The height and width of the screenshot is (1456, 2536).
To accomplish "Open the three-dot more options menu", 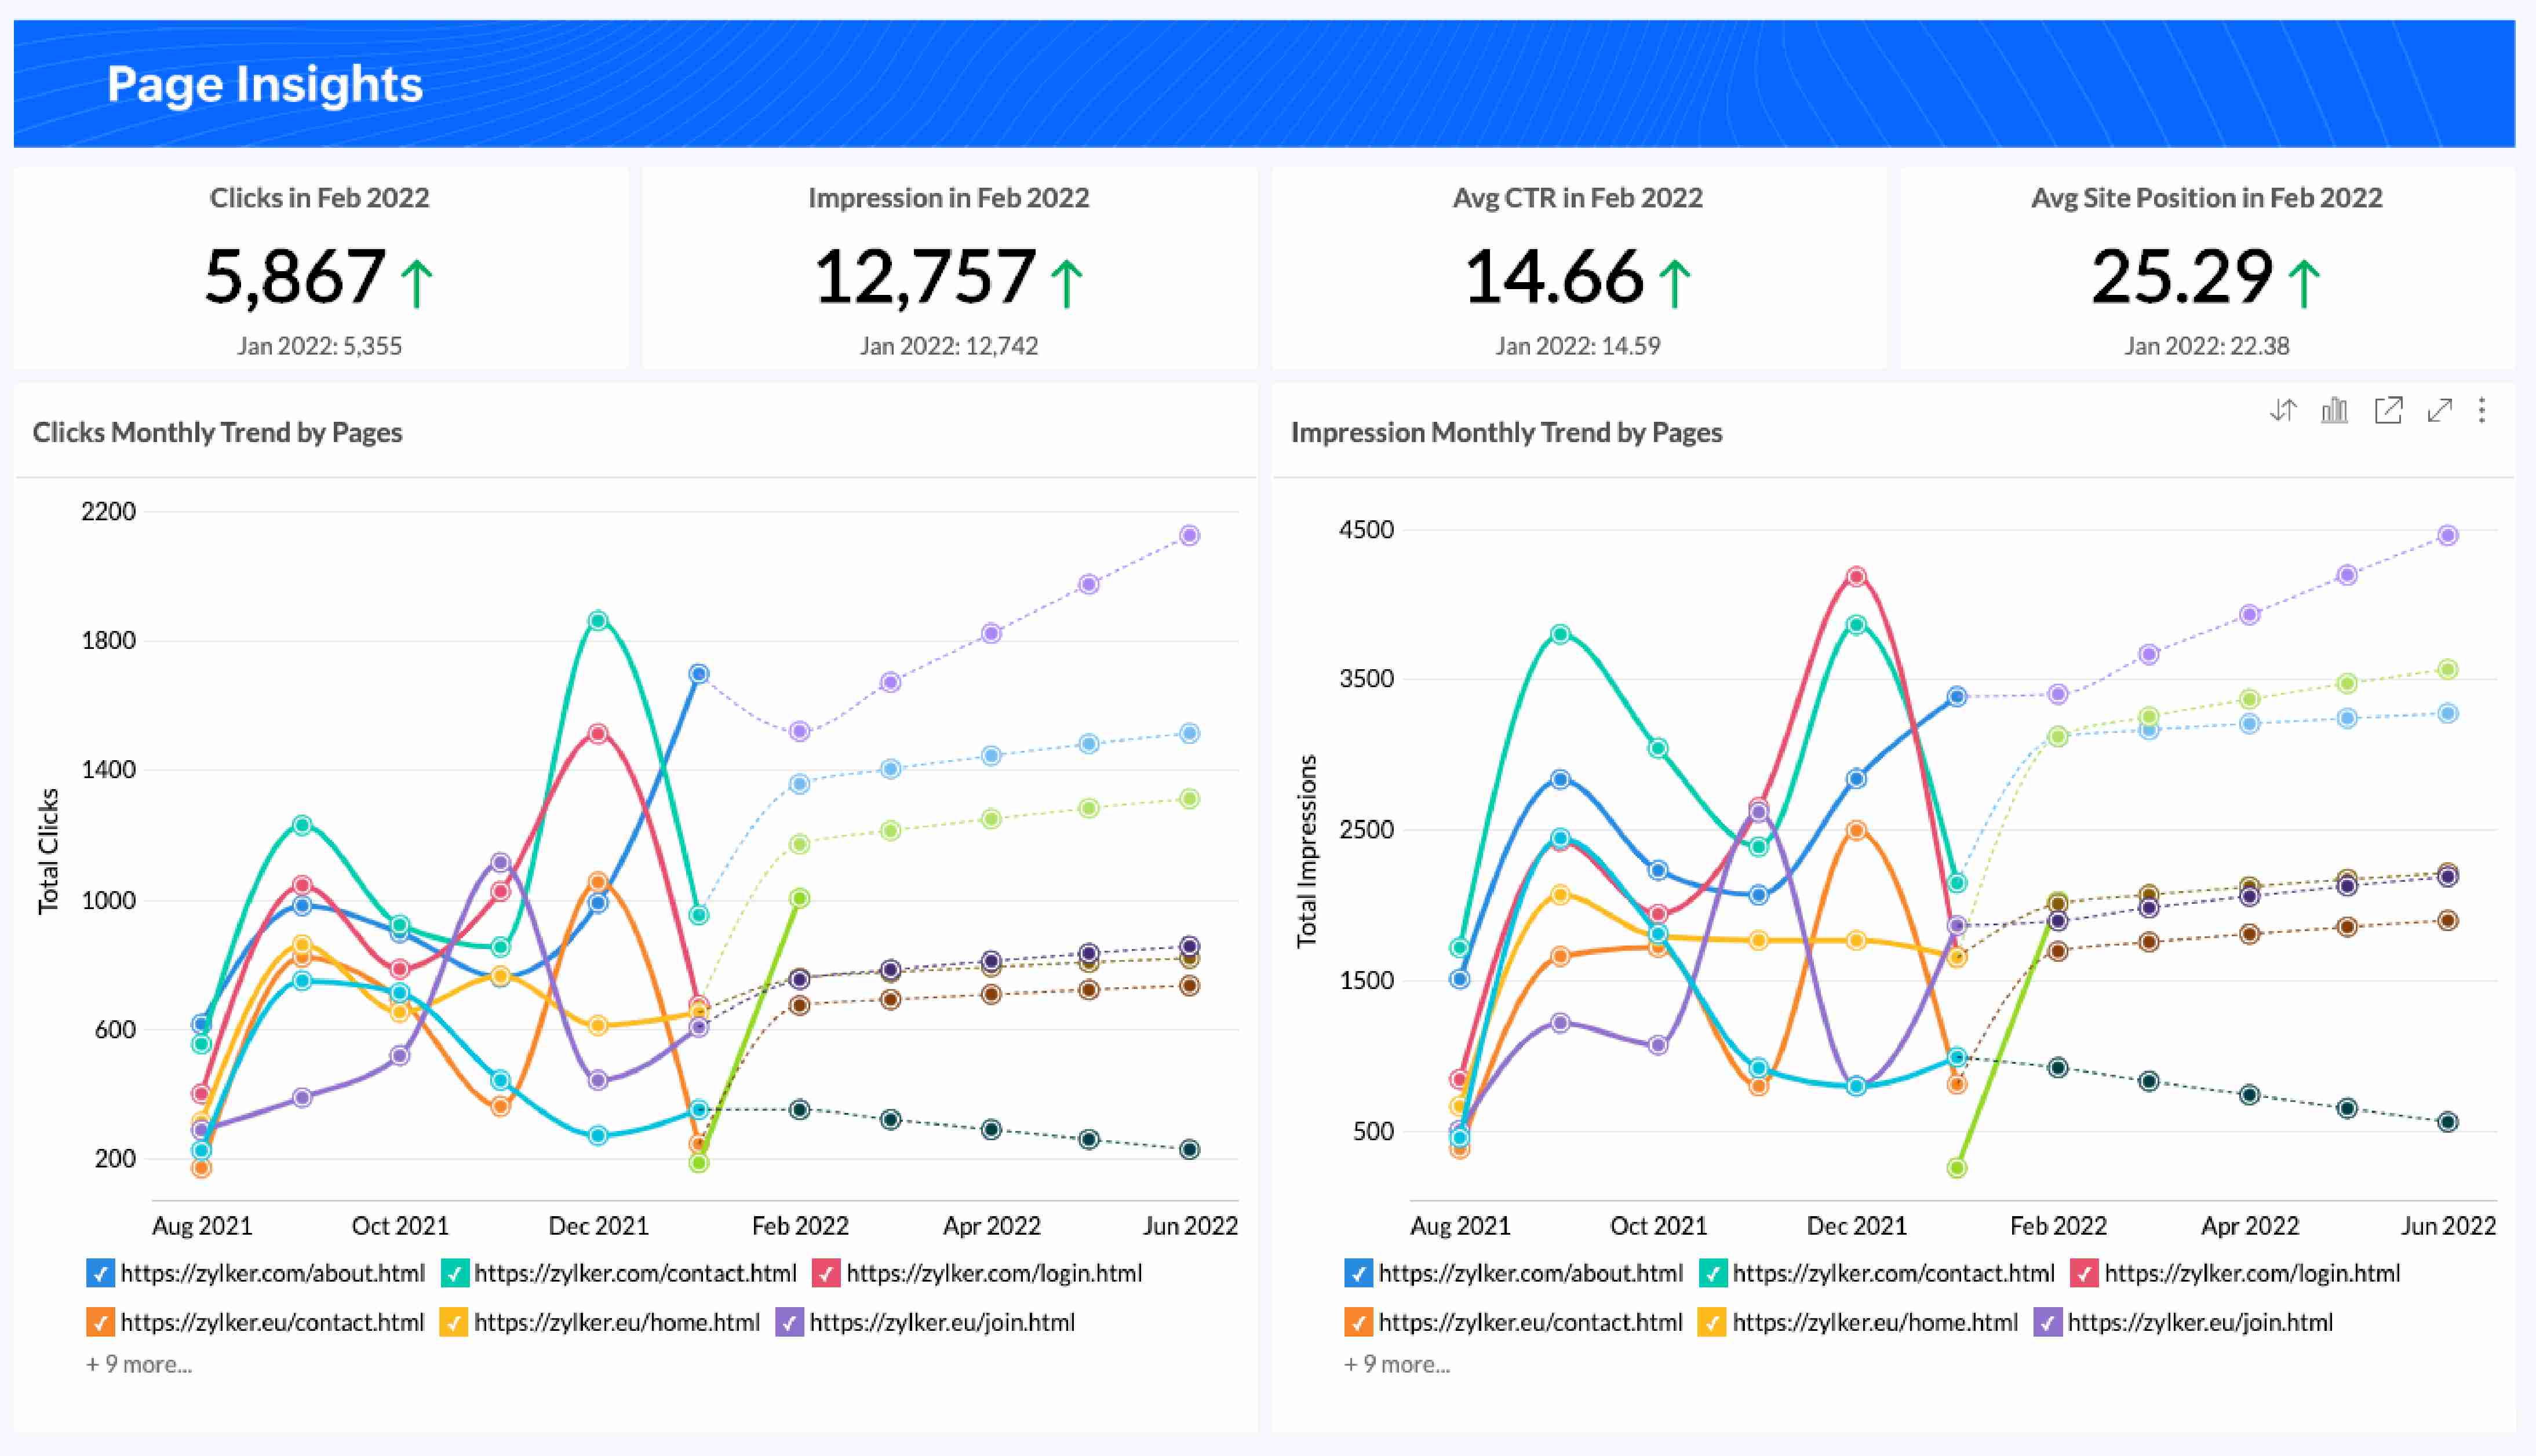I will pyautogui.click(x=2482, y=410).
